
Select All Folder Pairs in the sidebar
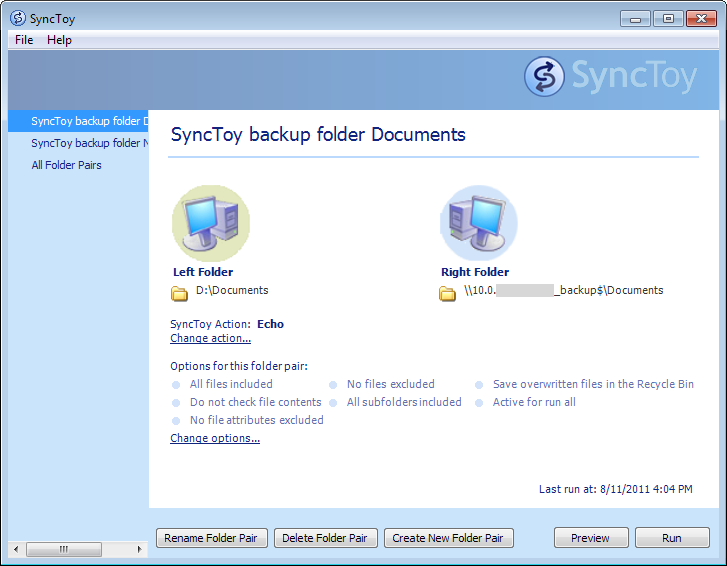pos(66,165)
